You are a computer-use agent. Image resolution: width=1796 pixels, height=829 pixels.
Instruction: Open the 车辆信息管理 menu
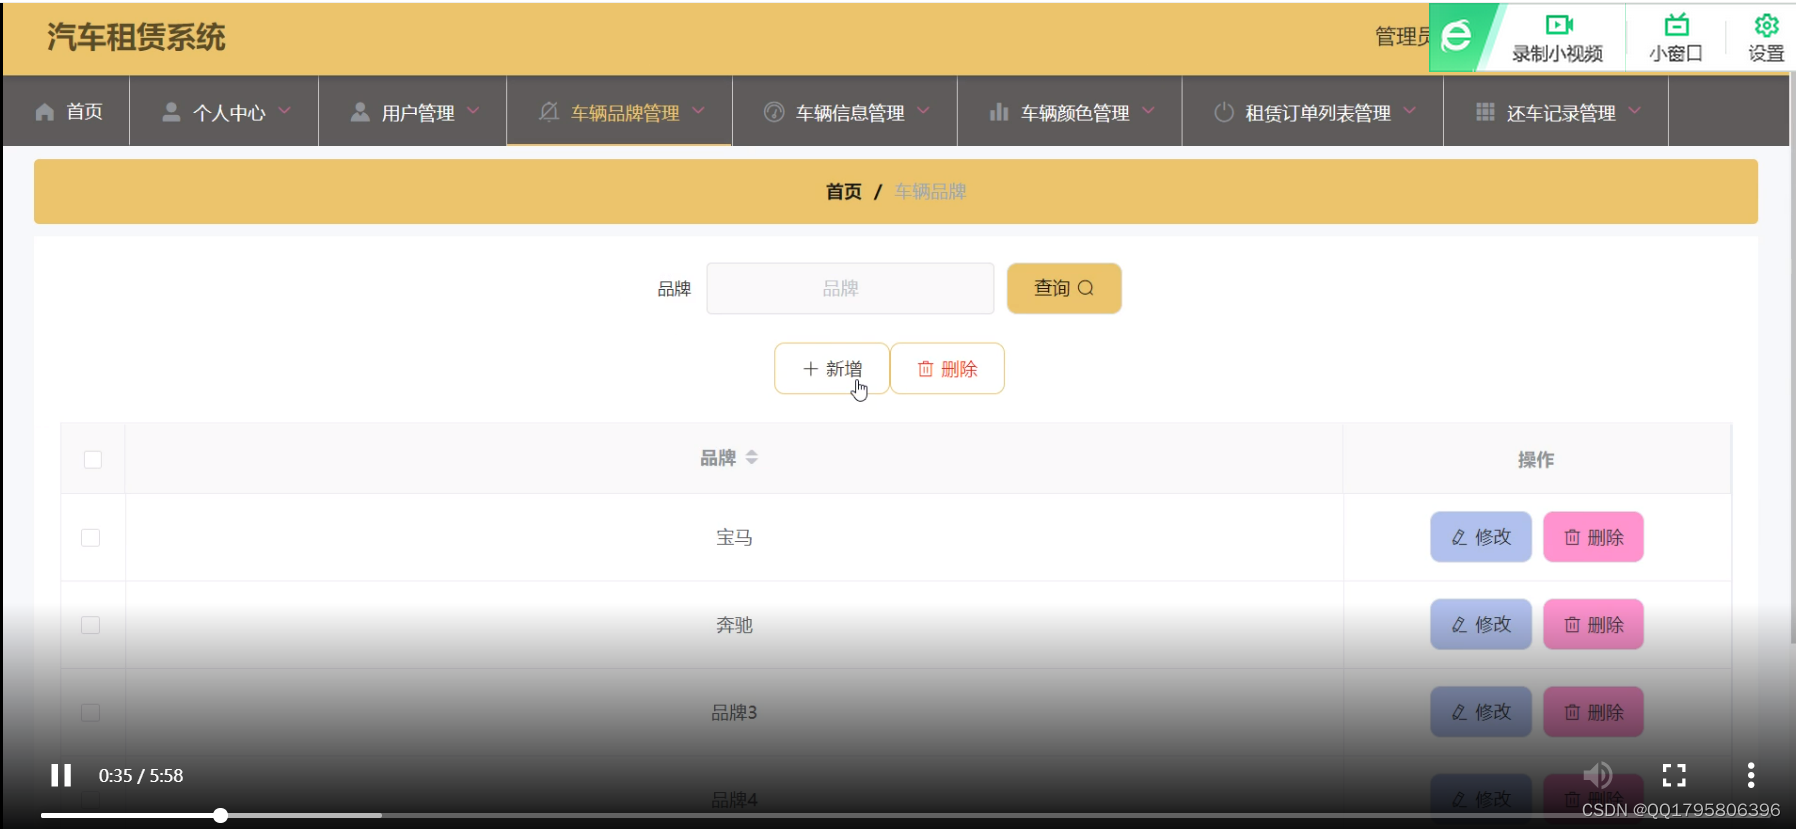pos(845,111)
